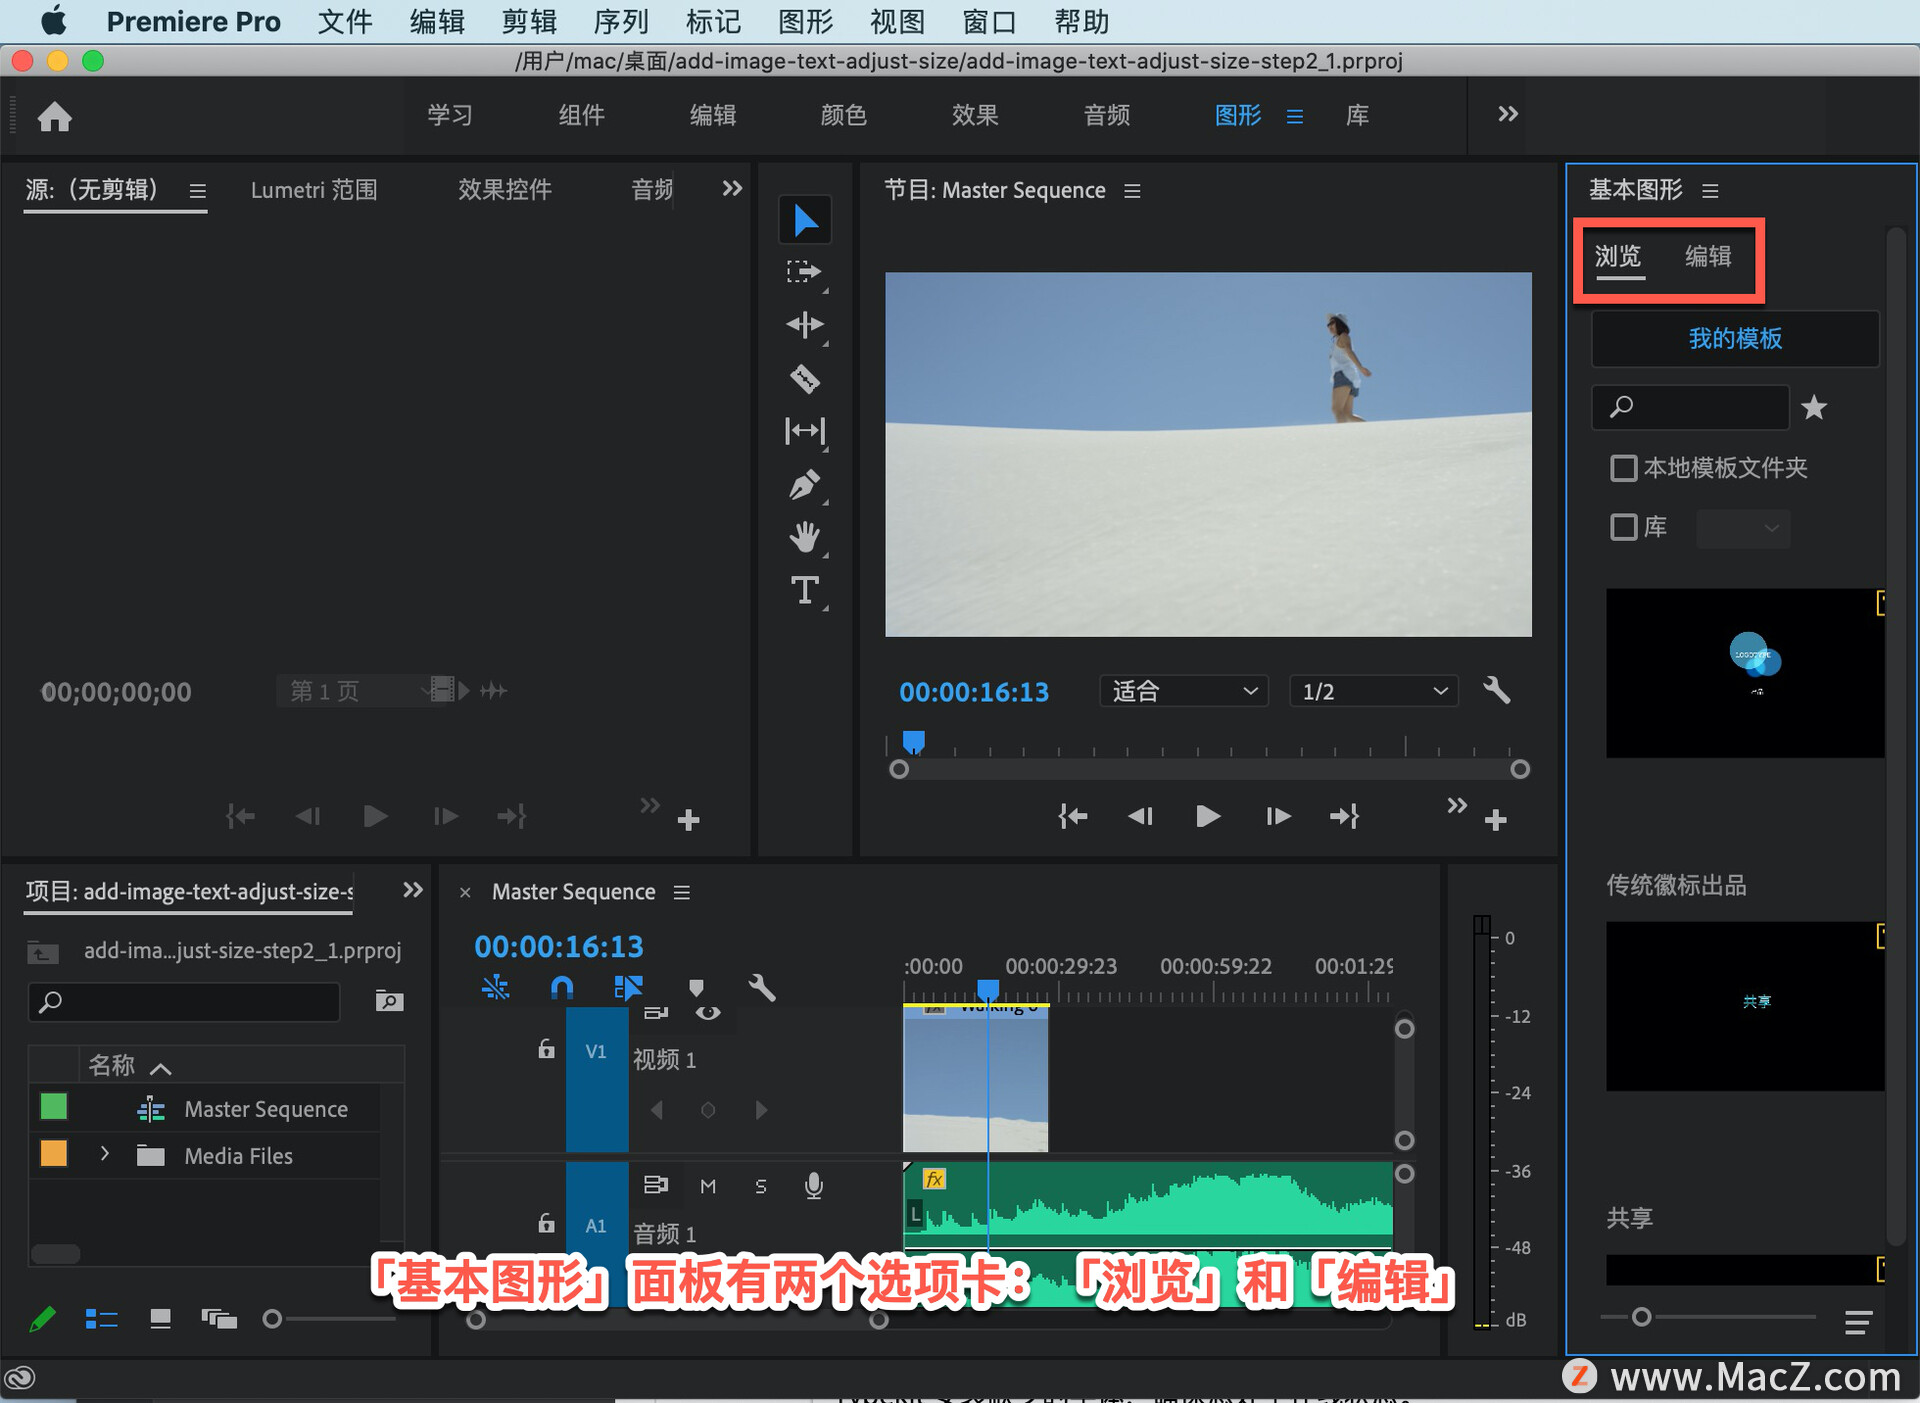The height and width of the screenshot is (1403, 1920).
Task: Click the favorites star icon
Action: click(x=1814, y=407)
